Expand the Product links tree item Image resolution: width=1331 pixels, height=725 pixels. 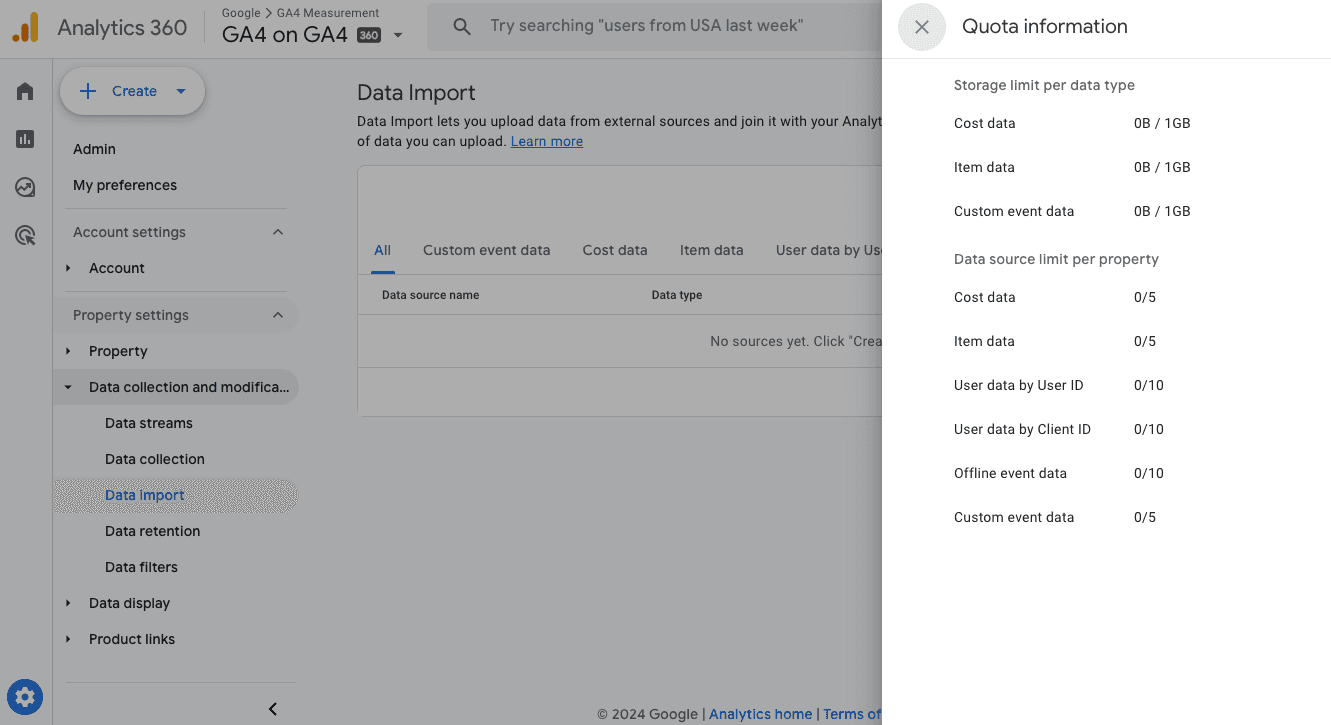pyautogui.click(x=68, y=639)
